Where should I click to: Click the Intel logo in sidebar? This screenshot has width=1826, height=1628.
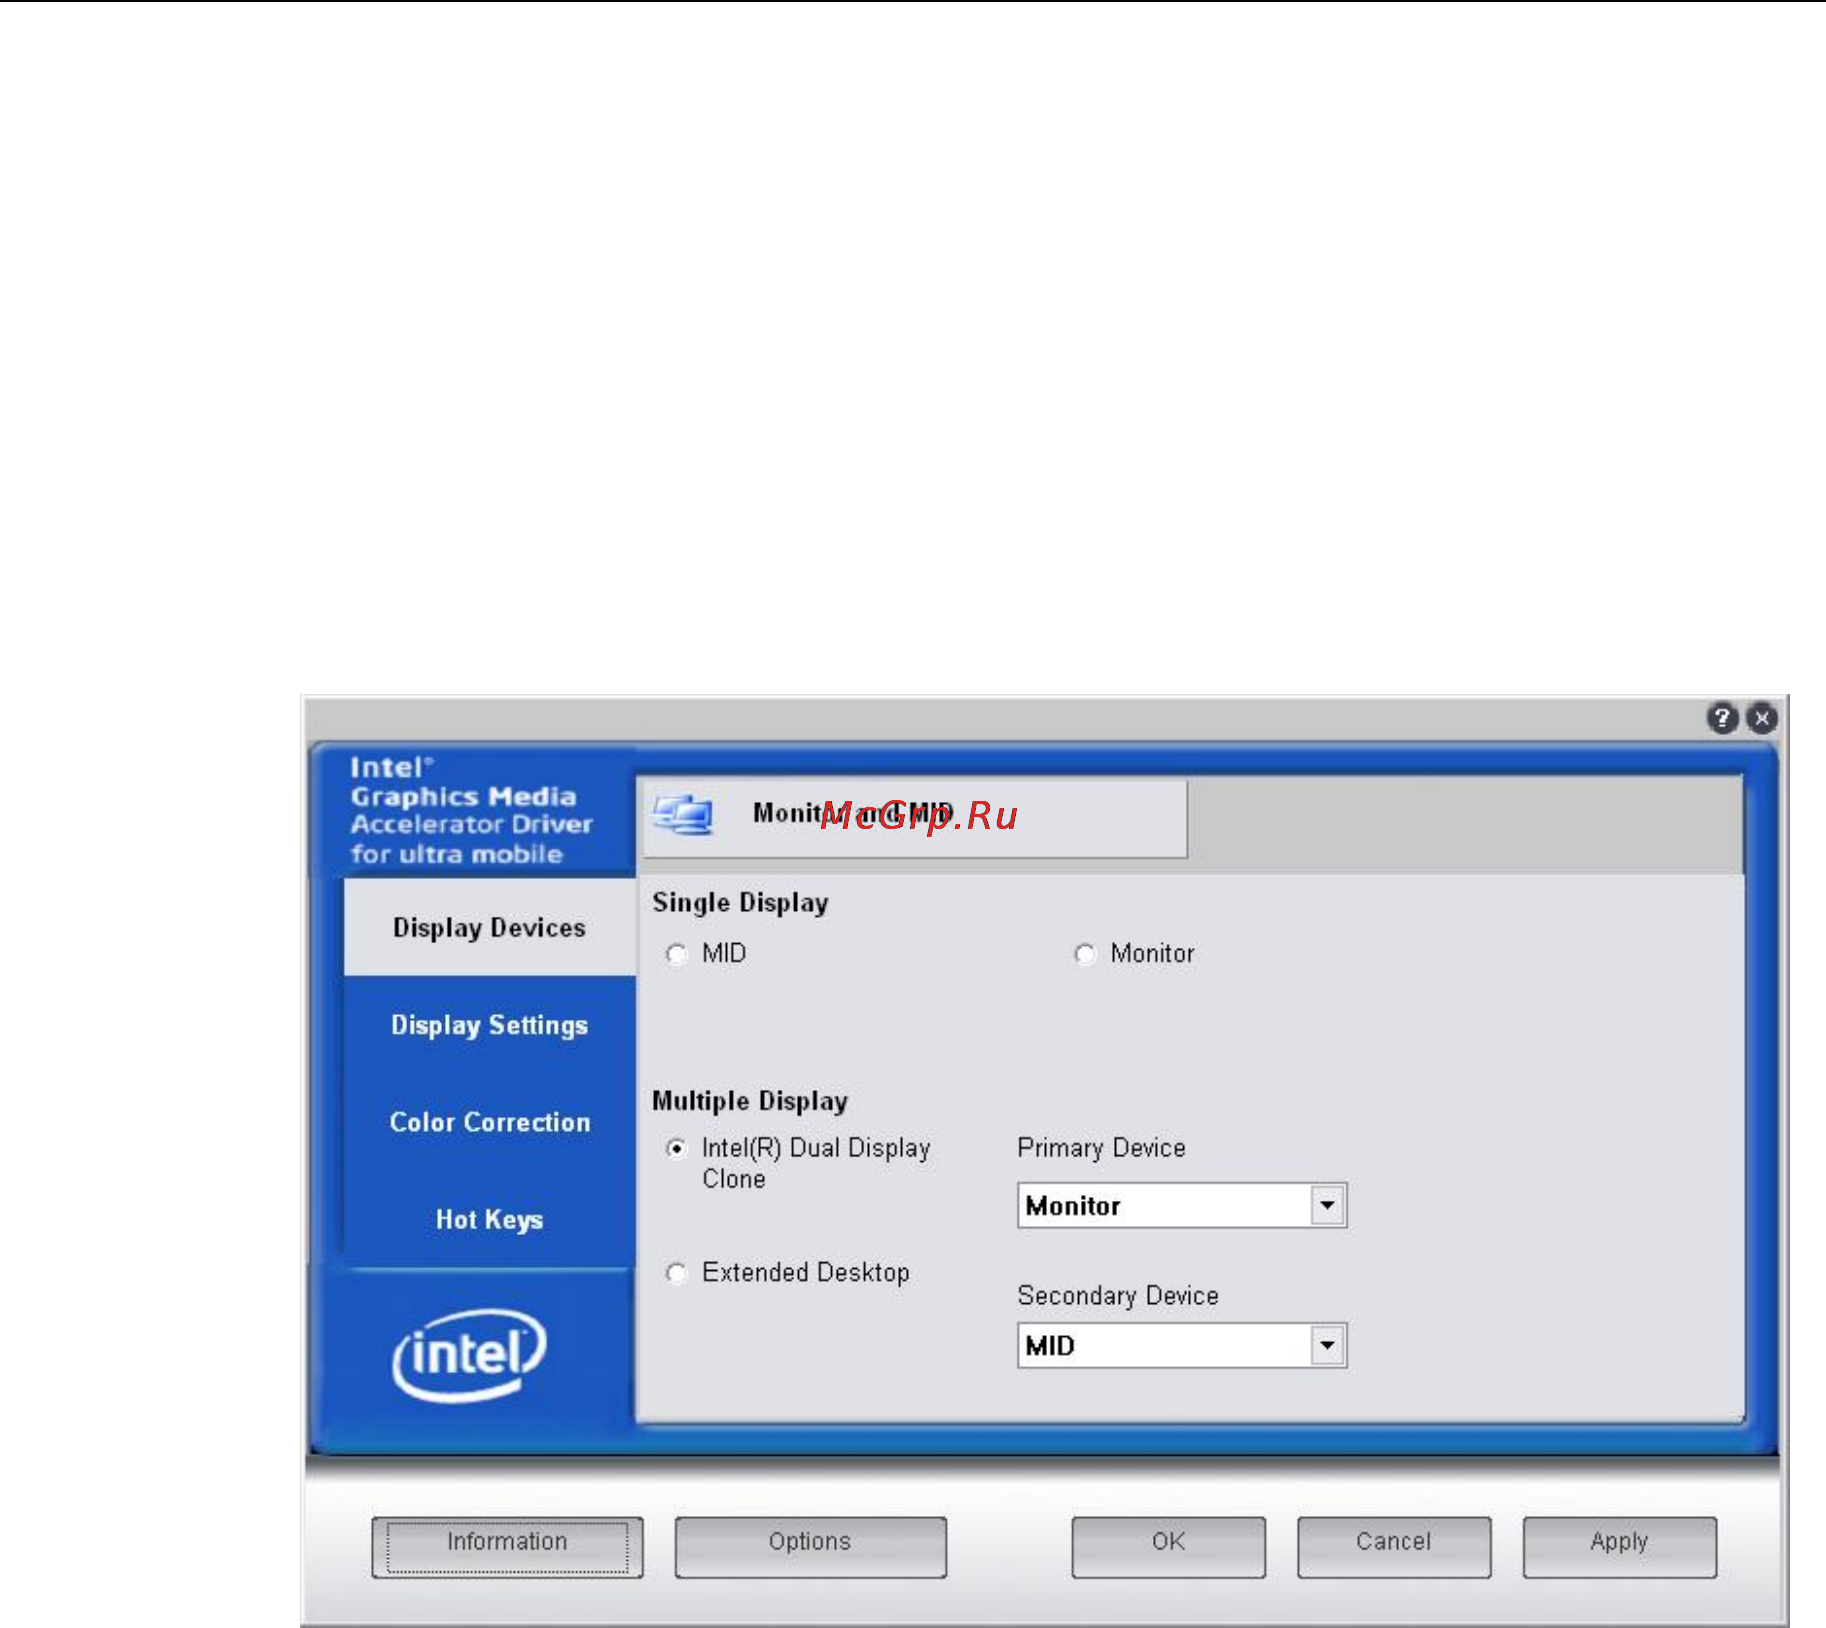[x=469, y=1354]
